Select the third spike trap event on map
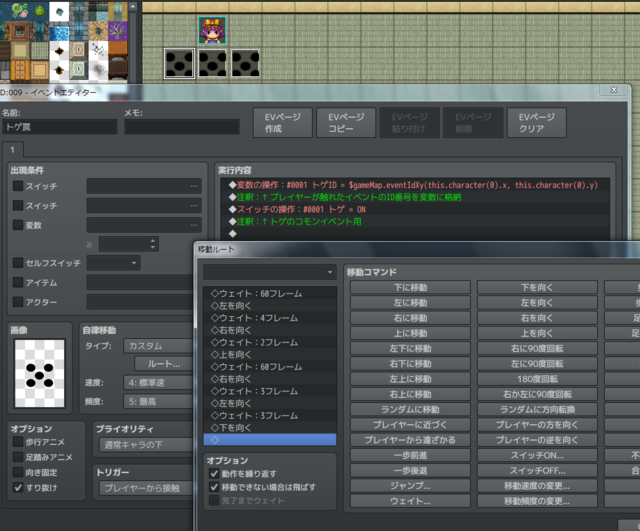This screenshot has height=531, width=640. (x=245, y=63)
